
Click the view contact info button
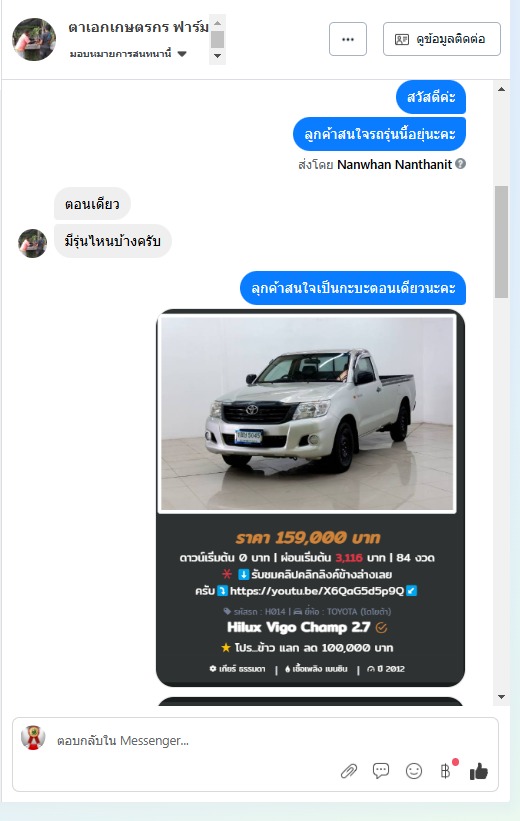(441, 39)
